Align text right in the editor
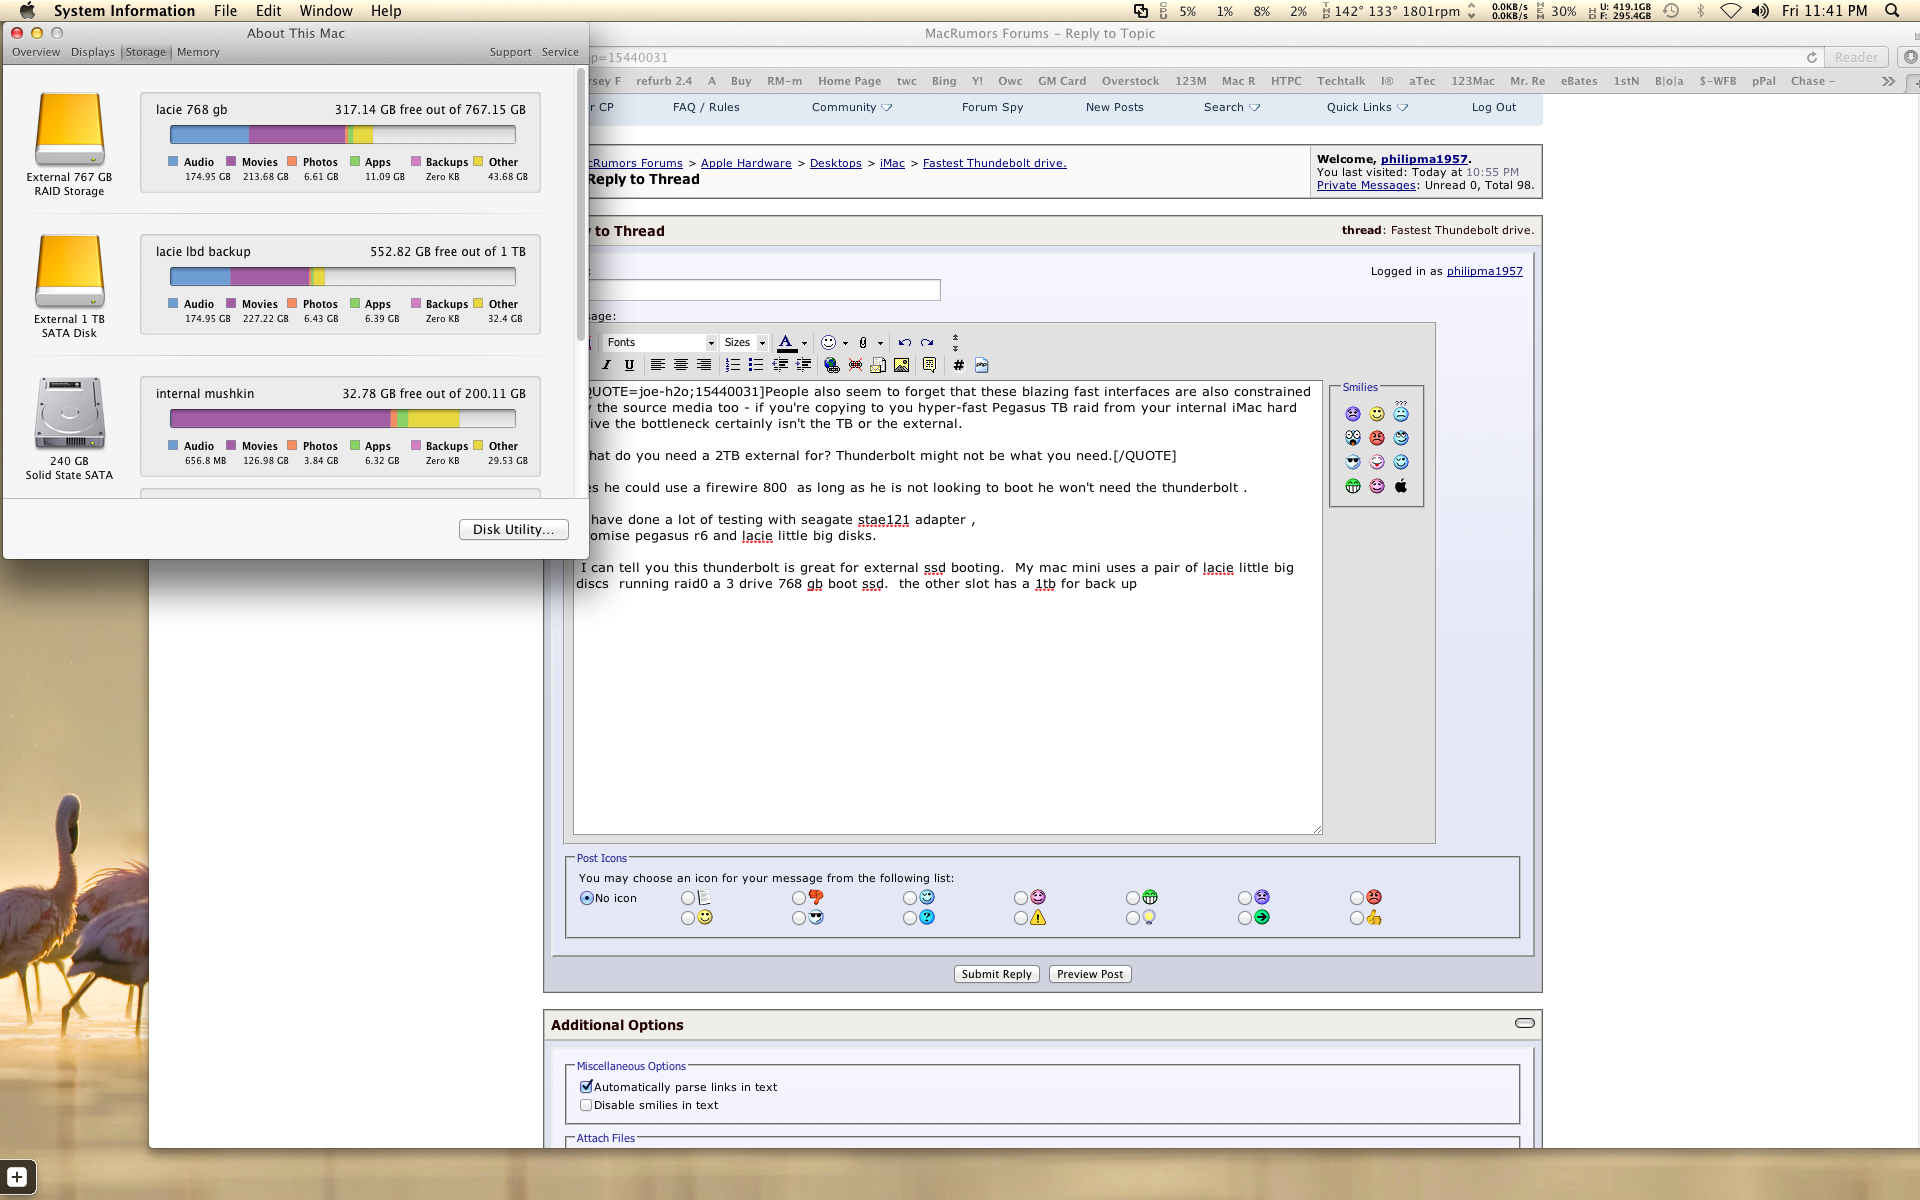The image size is (1920, 1200). click(x=704, y=365)
